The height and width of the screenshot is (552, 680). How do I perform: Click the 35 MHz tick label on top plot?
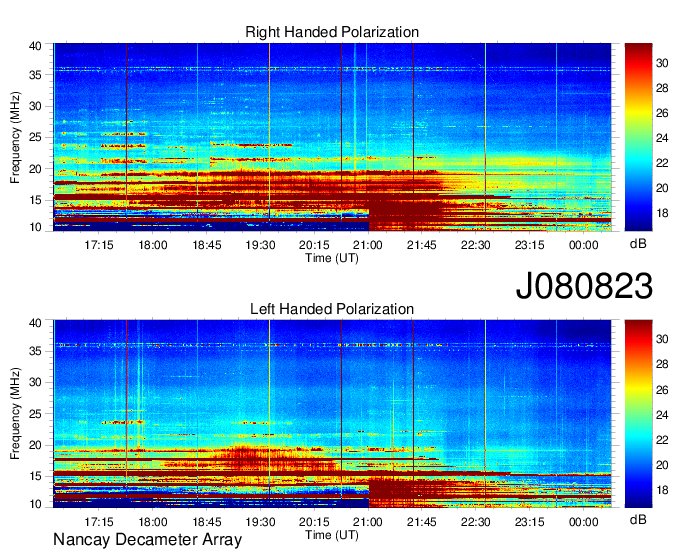click(35, 75)
